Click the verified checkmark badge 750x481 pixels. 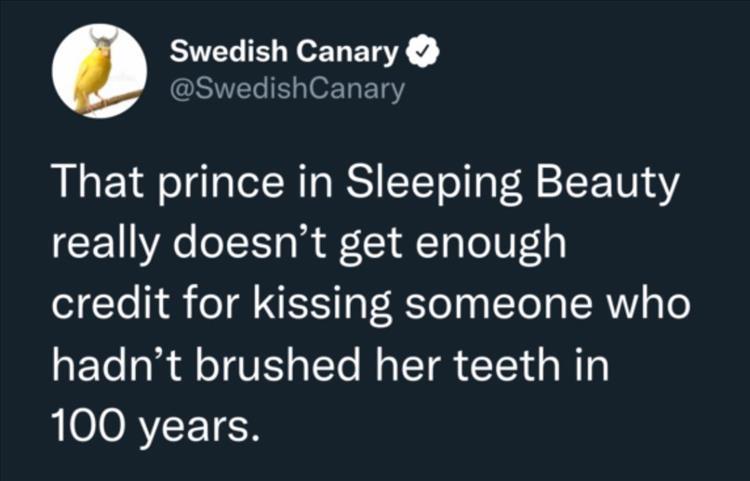[420, 50]
